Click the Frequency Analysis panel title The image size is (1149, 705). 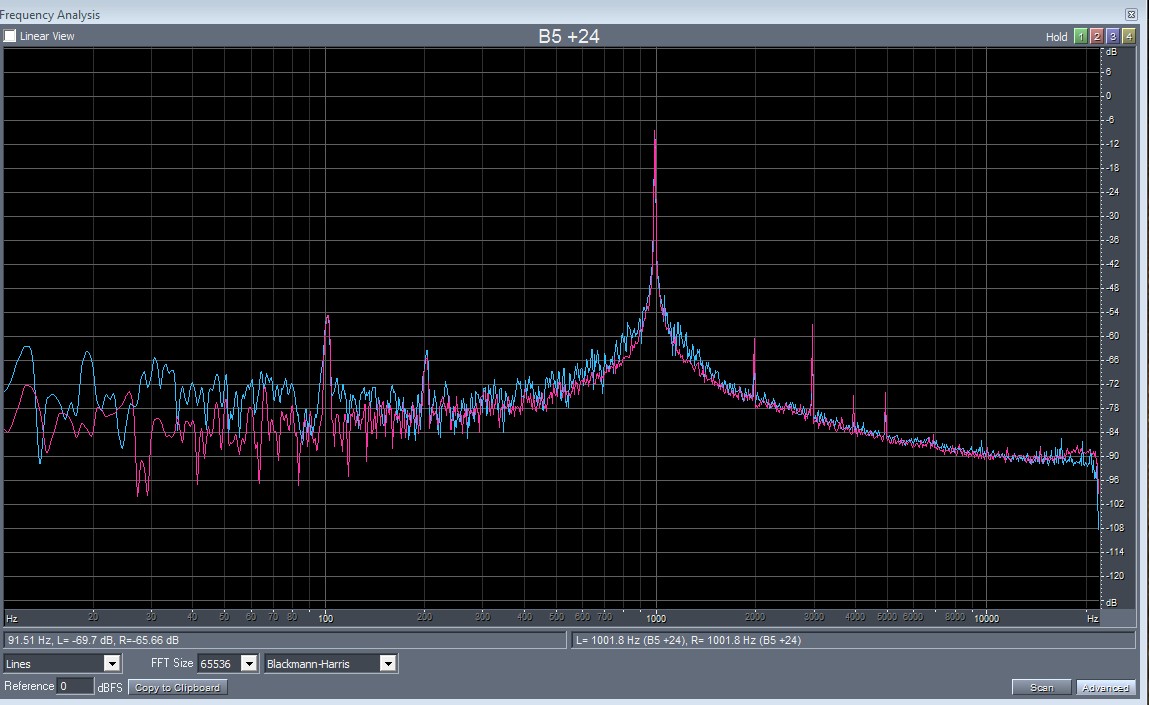pos(50,15)
